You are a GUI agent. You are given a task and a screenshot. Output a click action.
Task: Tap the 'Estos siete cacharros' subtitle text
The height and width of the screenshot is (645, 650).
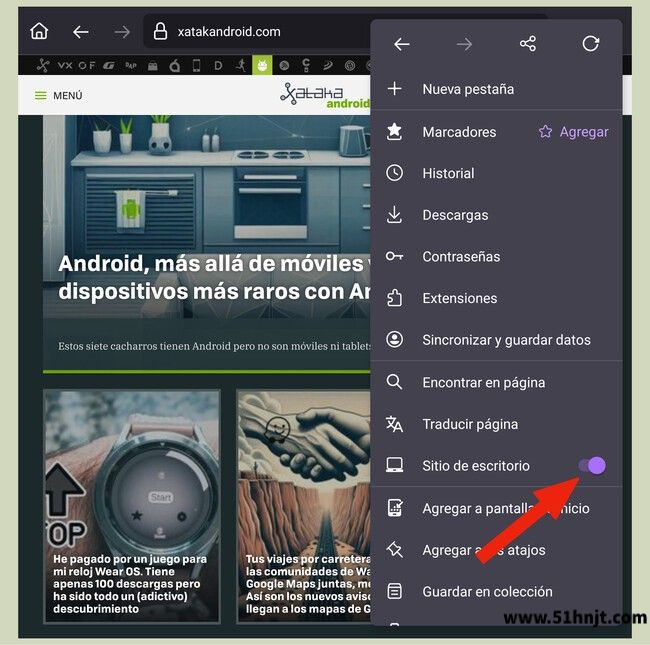(214, 346)
